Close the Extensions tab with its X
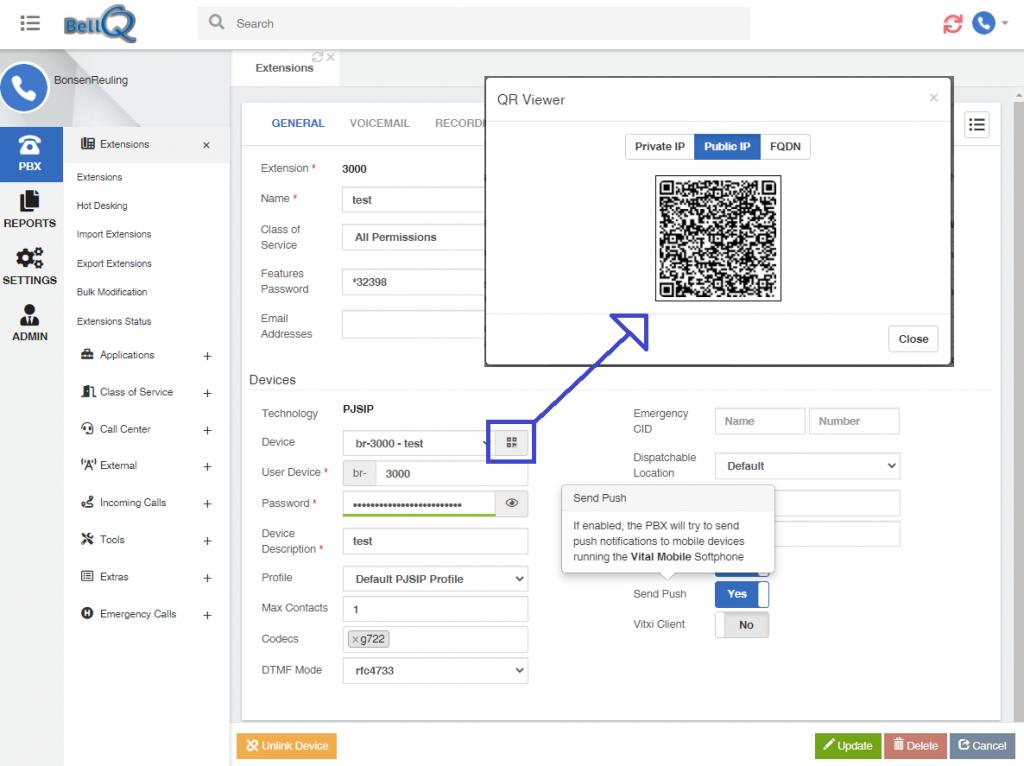The image size is (1024, 766). 331,57
